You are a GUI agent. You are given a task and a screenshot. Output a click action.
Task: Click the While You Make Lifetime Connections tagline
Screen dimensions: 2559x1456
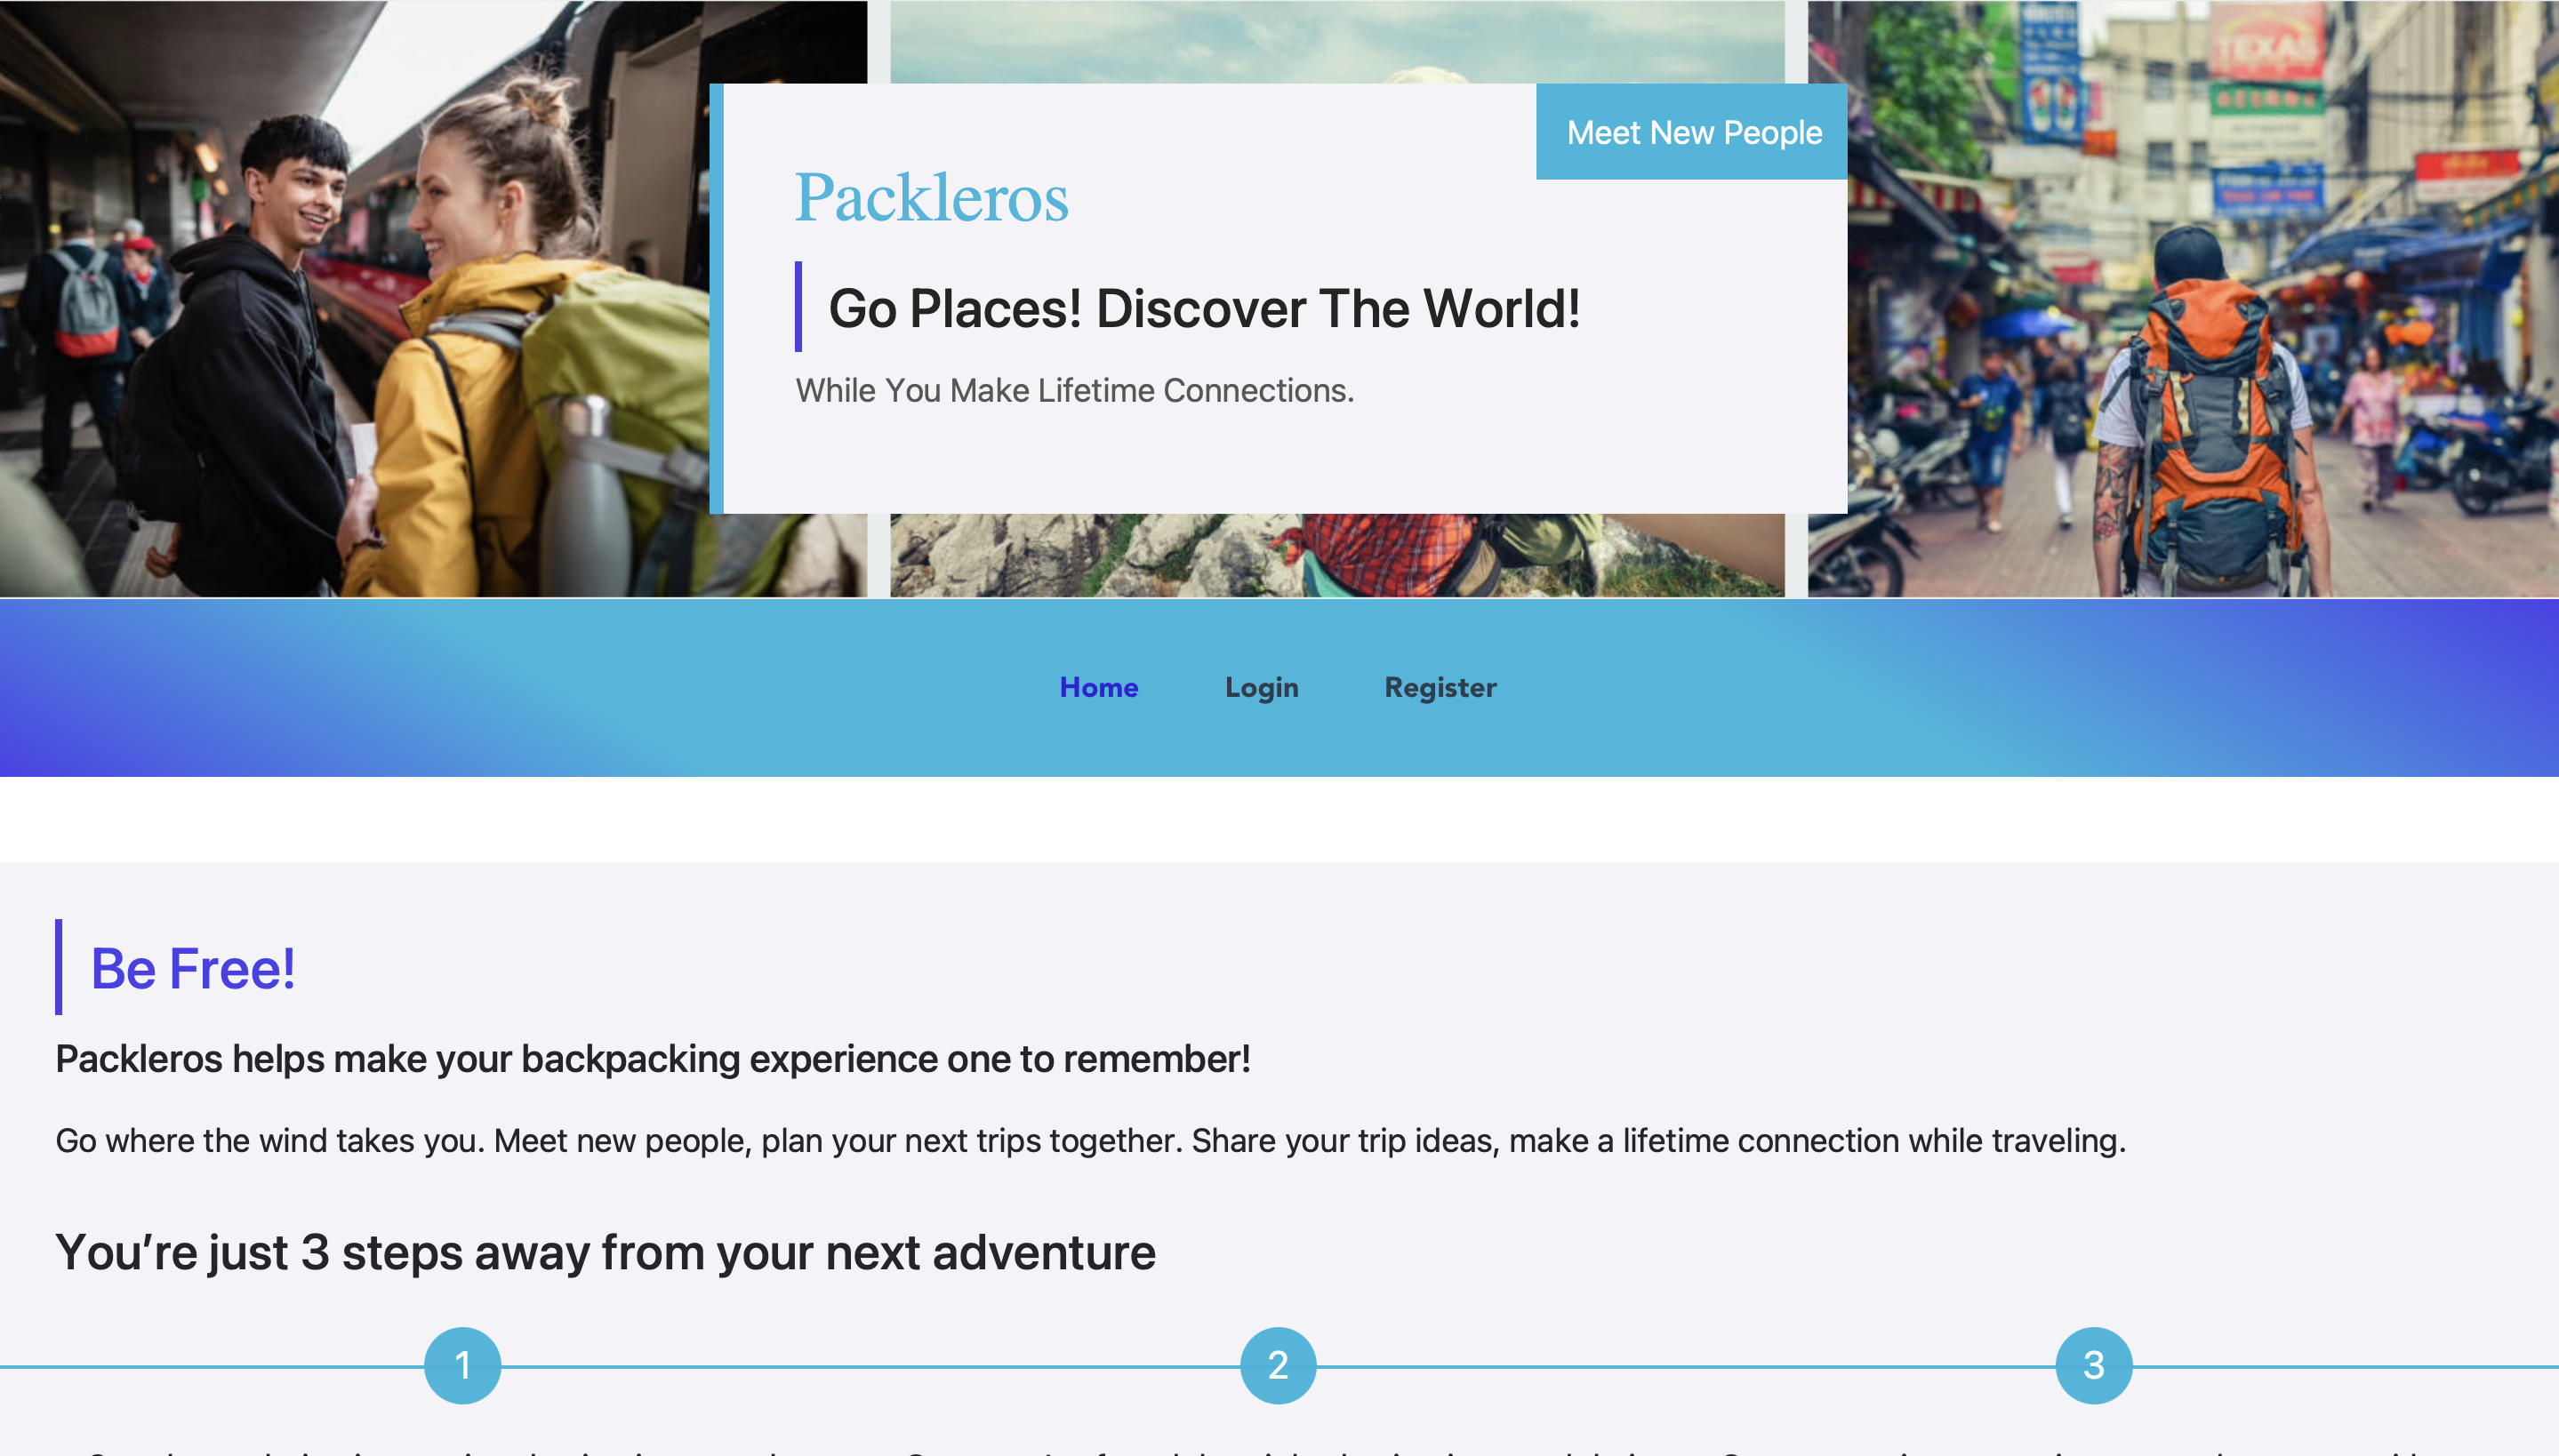click(1075, 390)
